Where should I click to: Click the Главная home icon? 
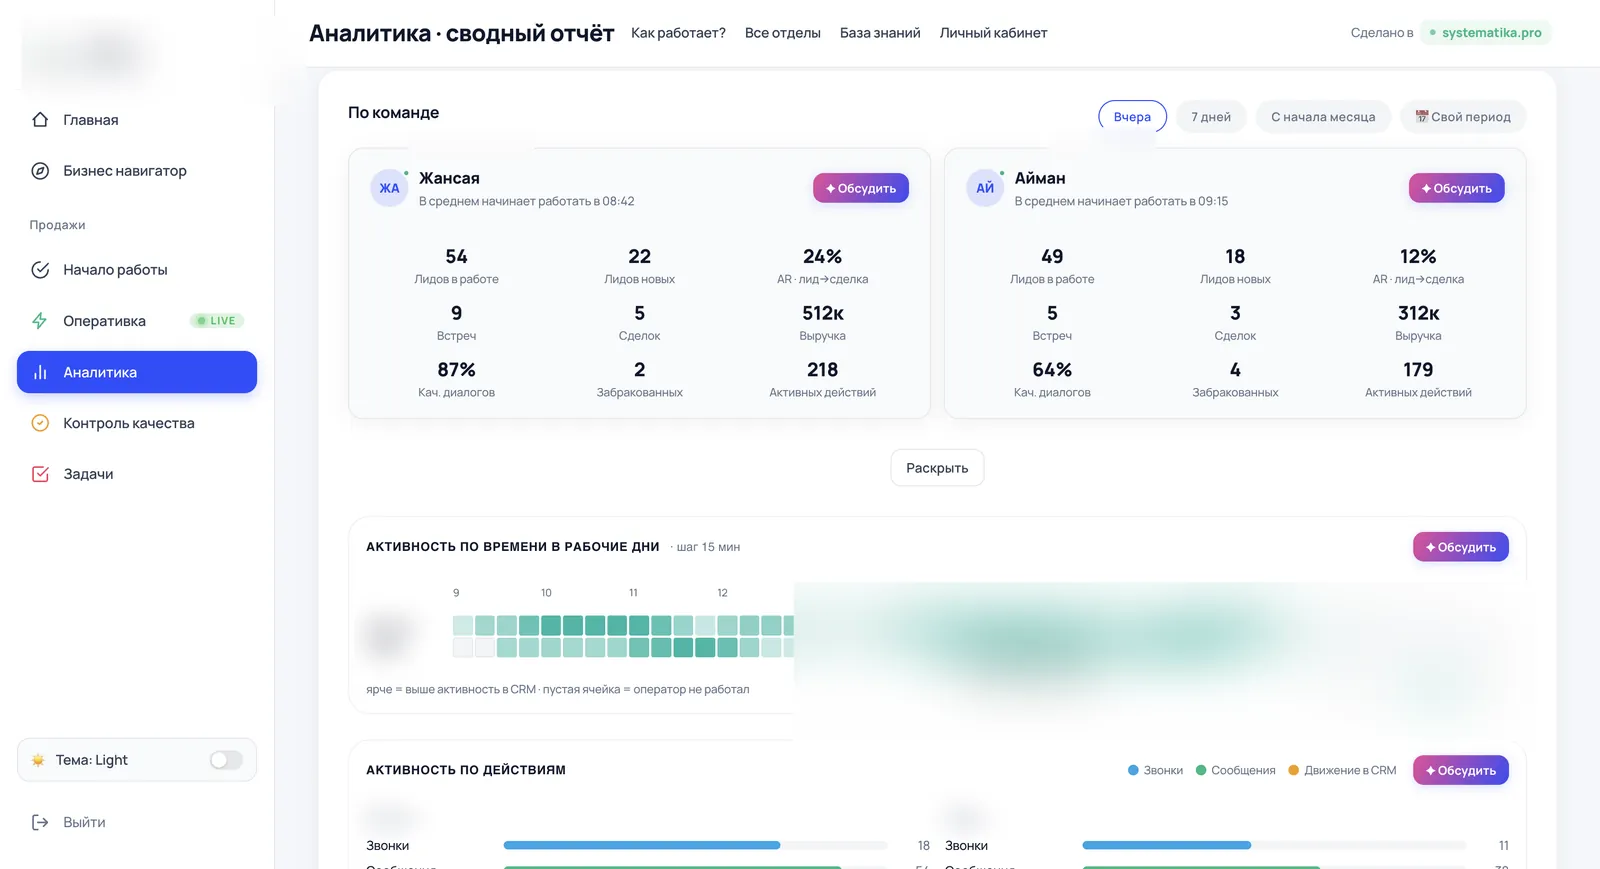(x=40, y=120)
